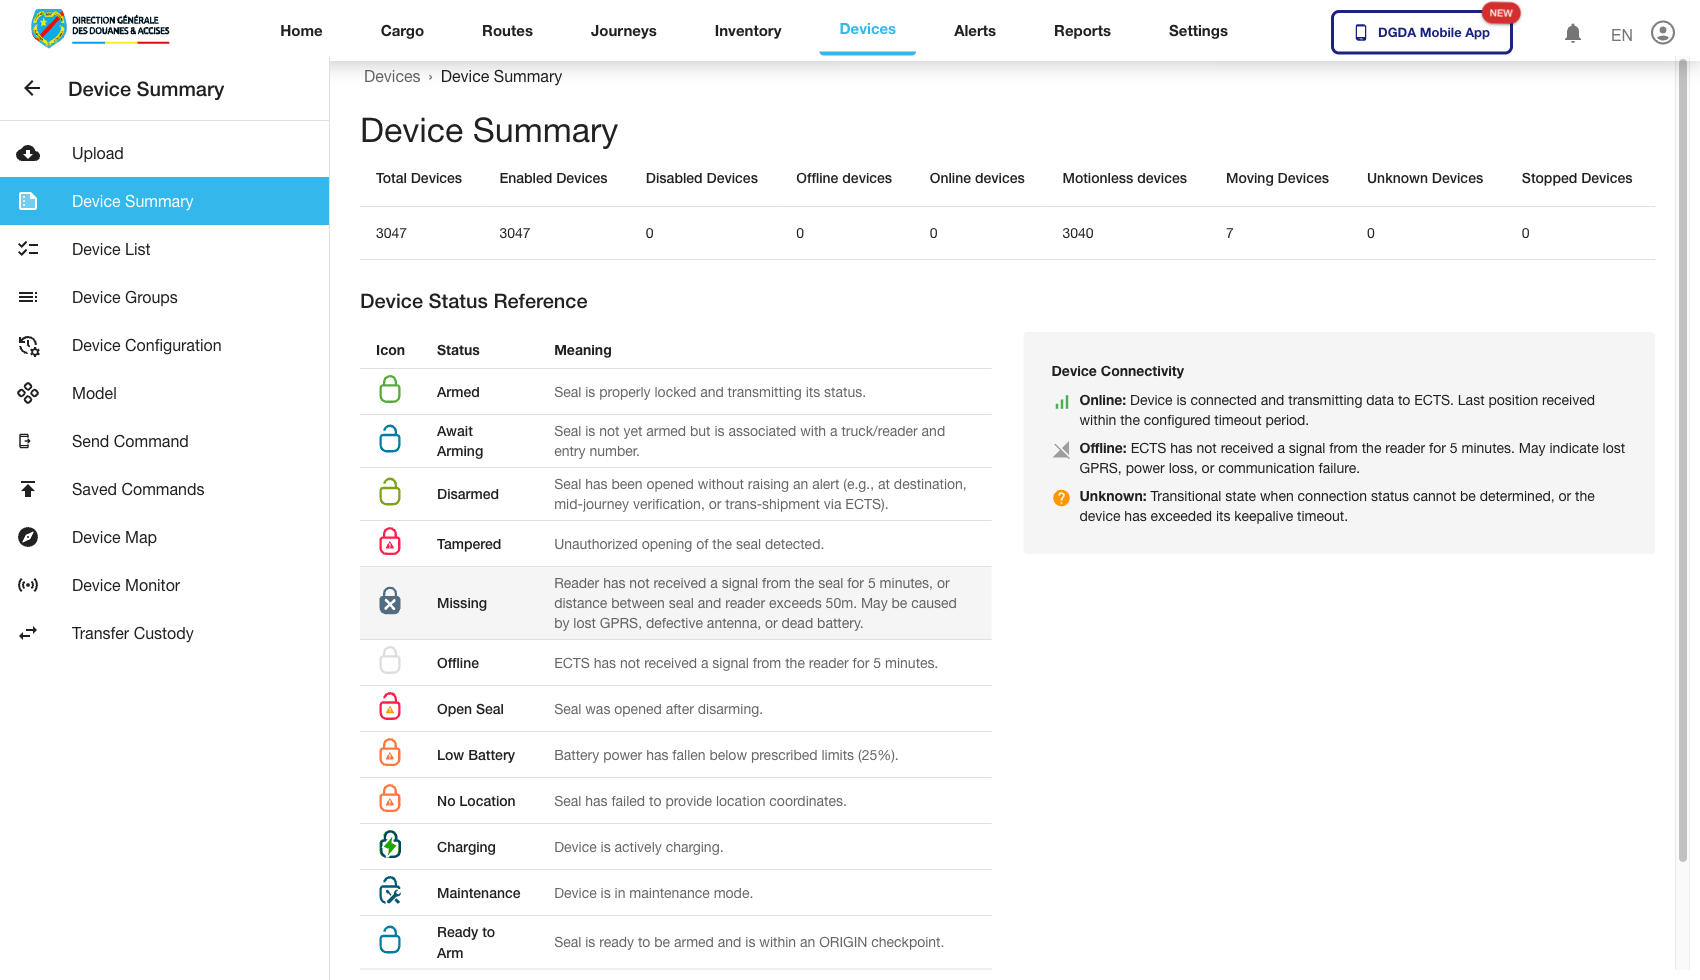This screenshot has width=1700, height=980.
Task: Select the Upload sidebar icon
Action: [x=28, y=153]
